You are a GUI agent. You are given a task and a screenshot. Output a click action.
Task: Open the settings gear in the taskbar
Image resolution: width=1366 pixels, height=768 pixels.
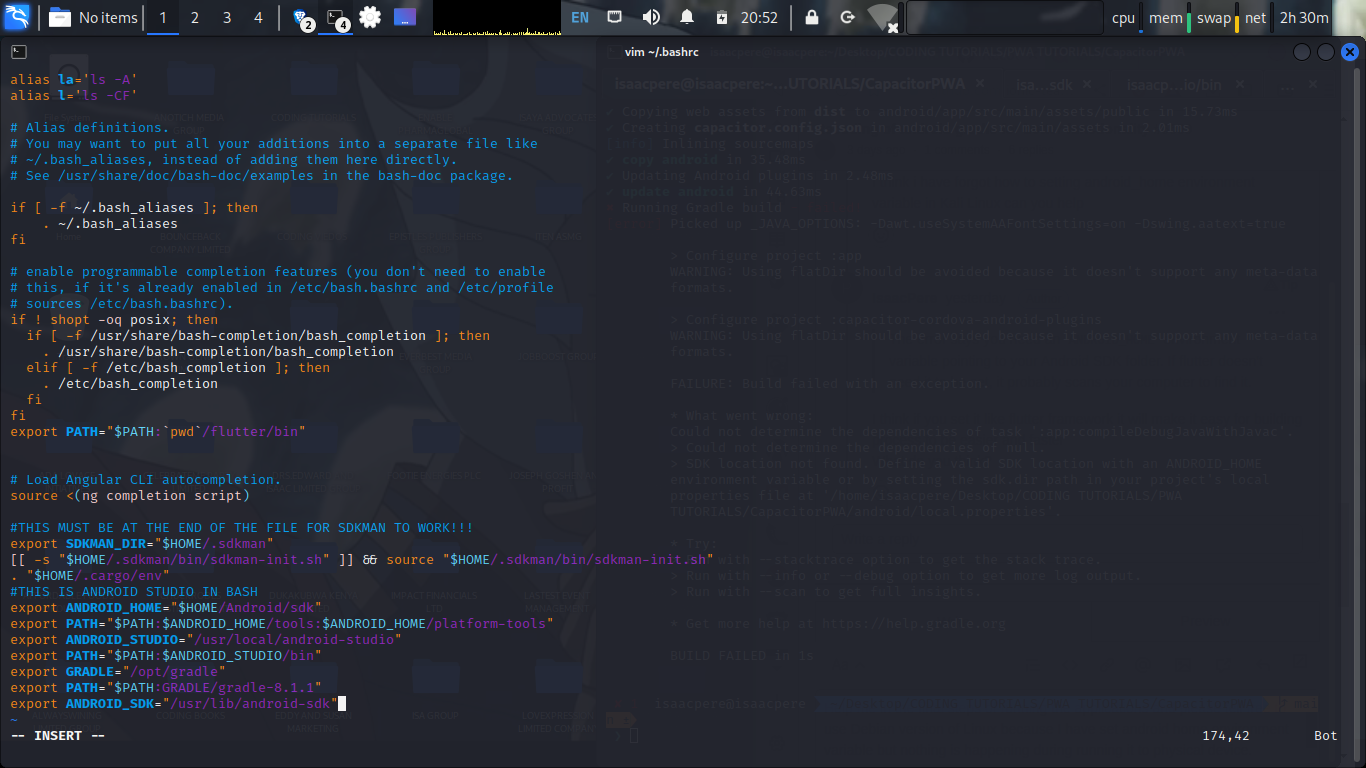coord(369,17)
